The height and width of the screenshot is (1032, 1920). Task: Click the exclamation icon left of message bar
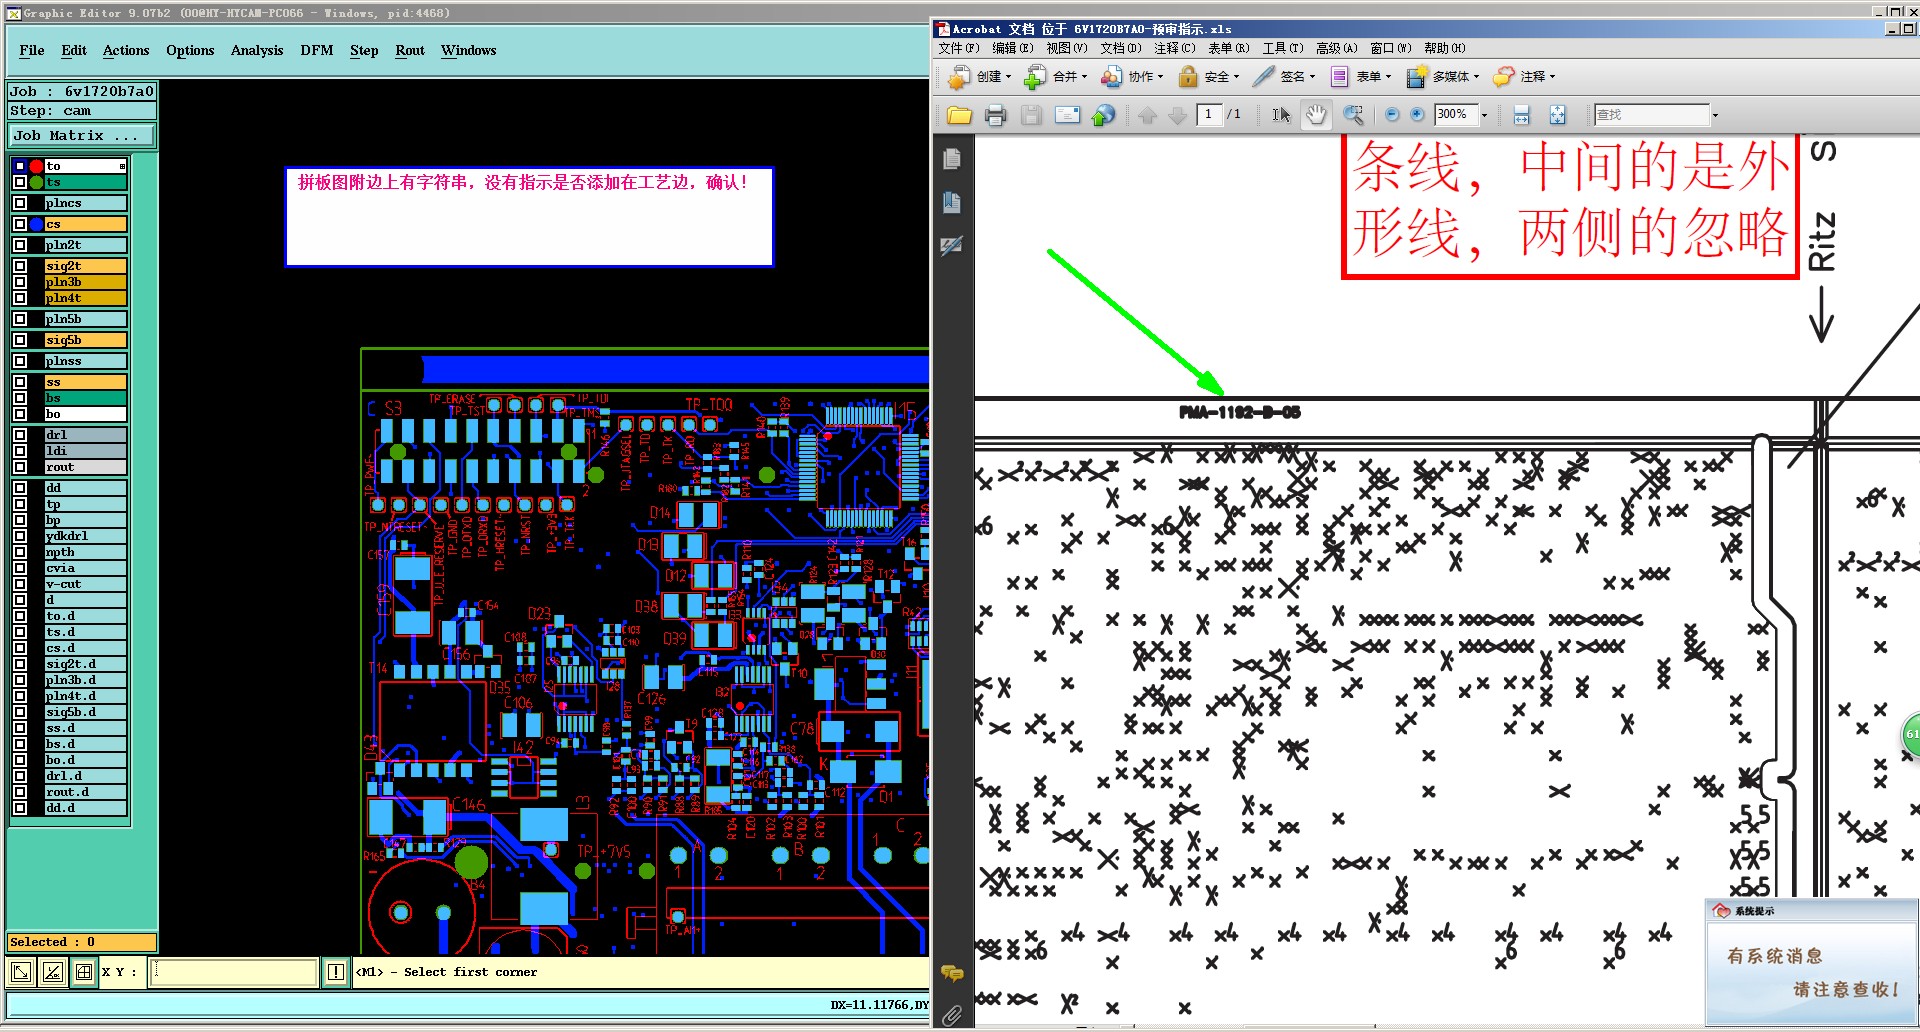pyautogui.click(x=336, y=972)
